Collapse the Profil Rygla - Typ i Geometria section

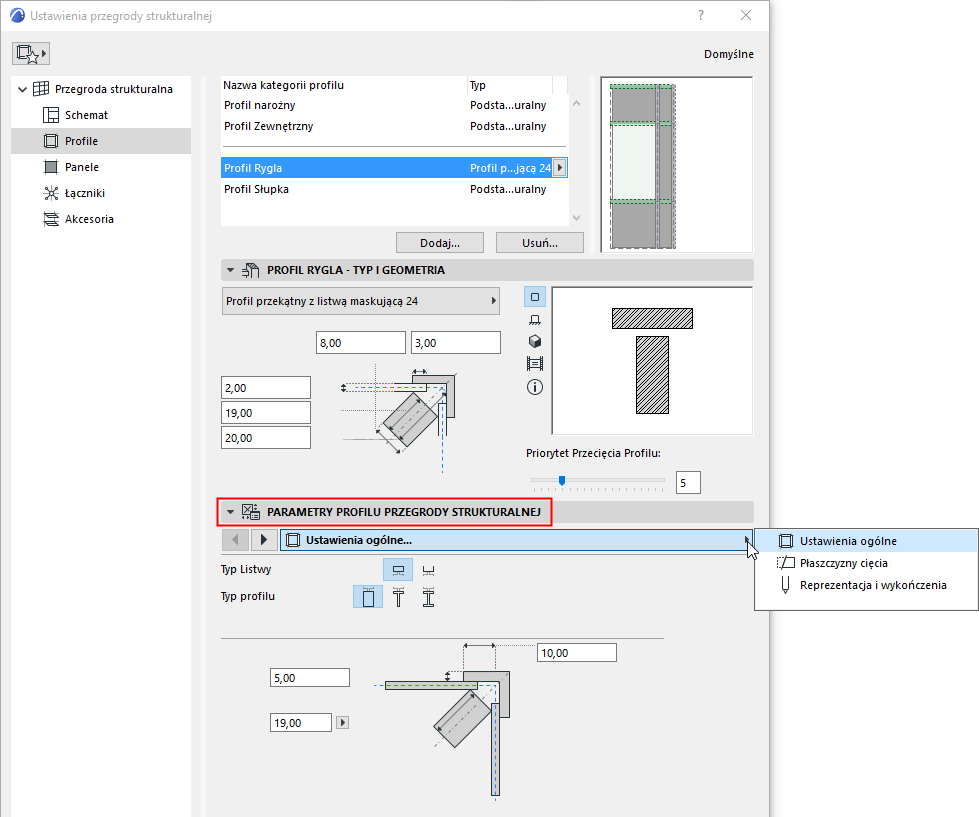pyautogui.click(x=230, y=270)
